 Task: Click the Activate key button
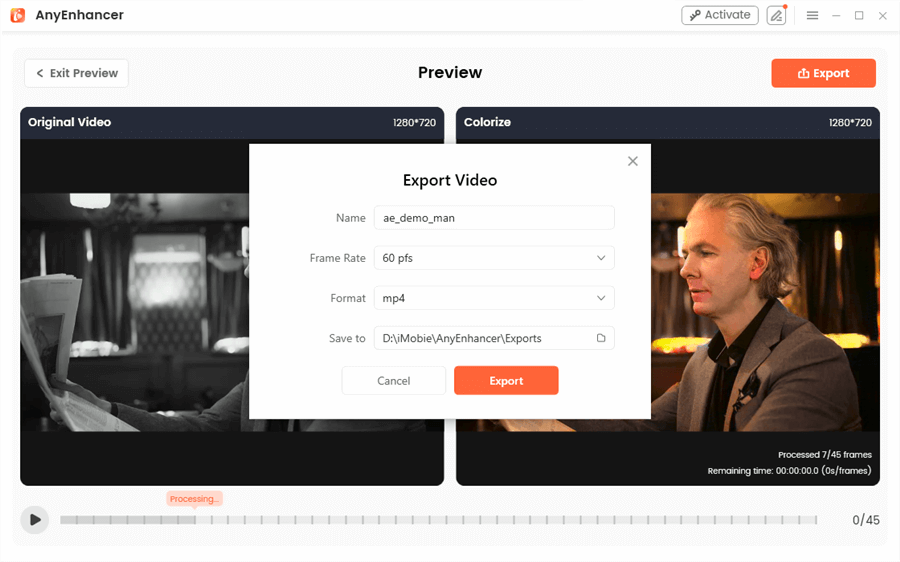(720, 15)
